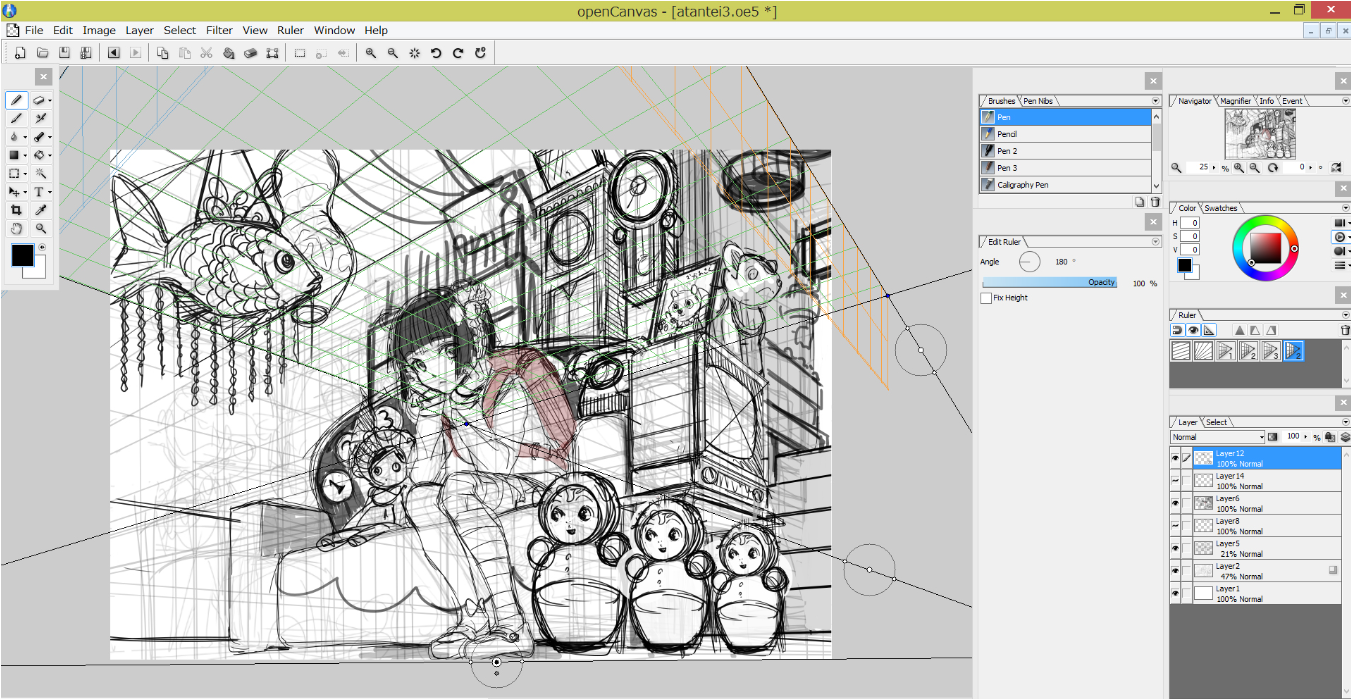Click the Save icon in the top toolbar

64,53
